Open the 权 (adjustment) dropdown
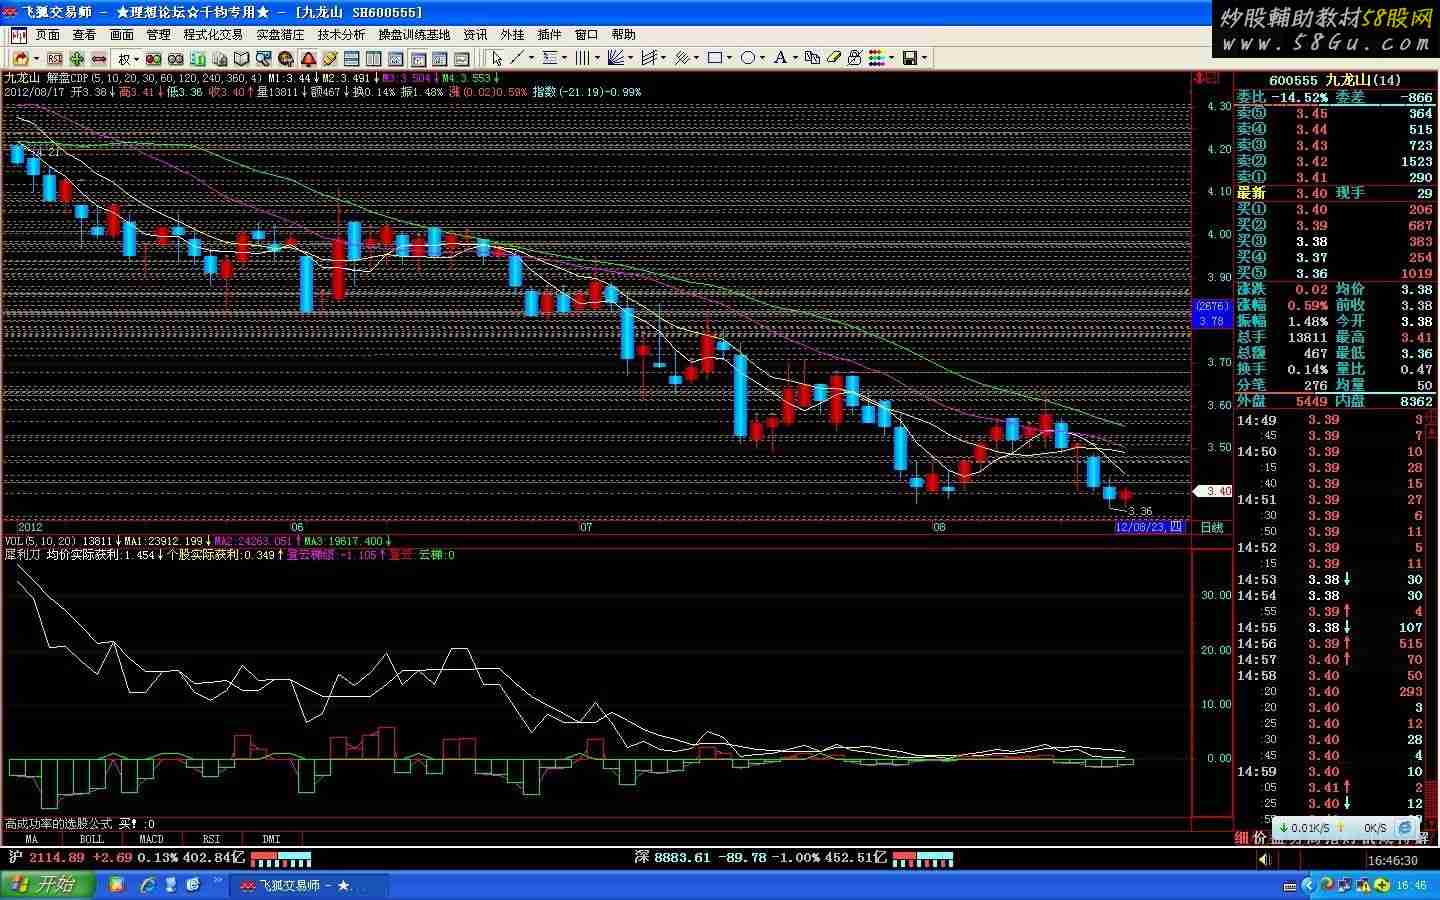This screenshot has height=900, width=1440. (128, 58)
